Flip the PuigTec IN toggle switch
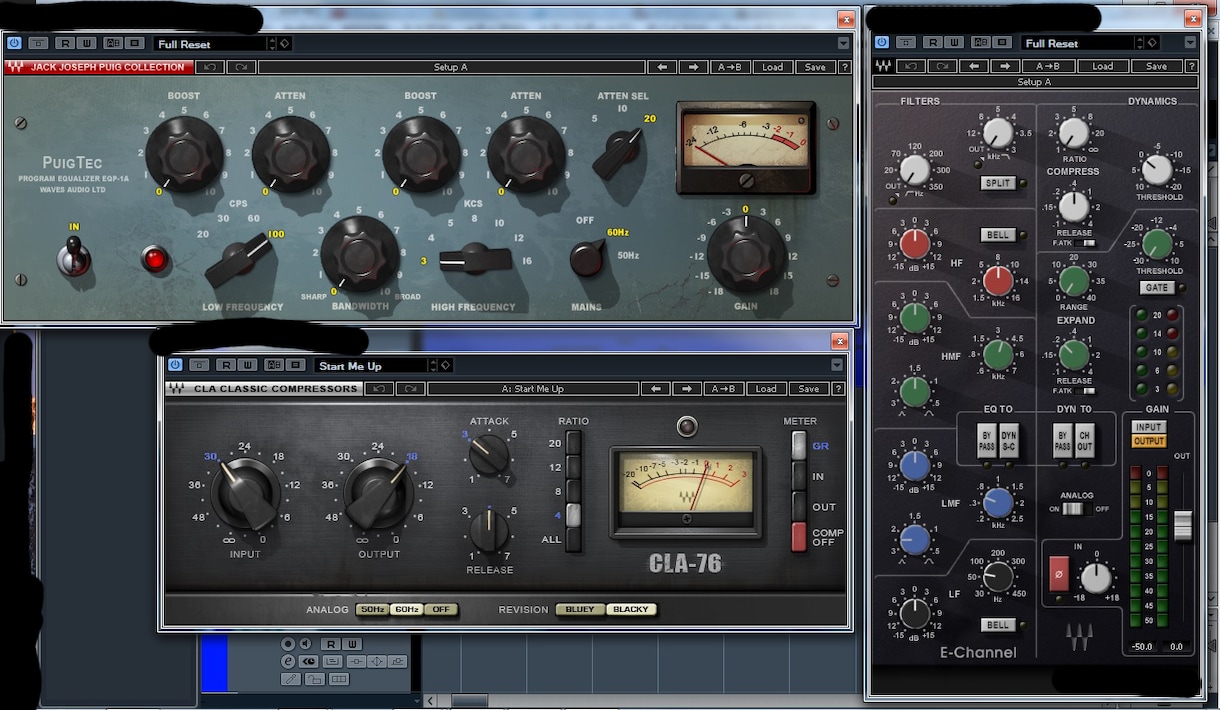The image size is (1220, 710). tap(74, 256)
